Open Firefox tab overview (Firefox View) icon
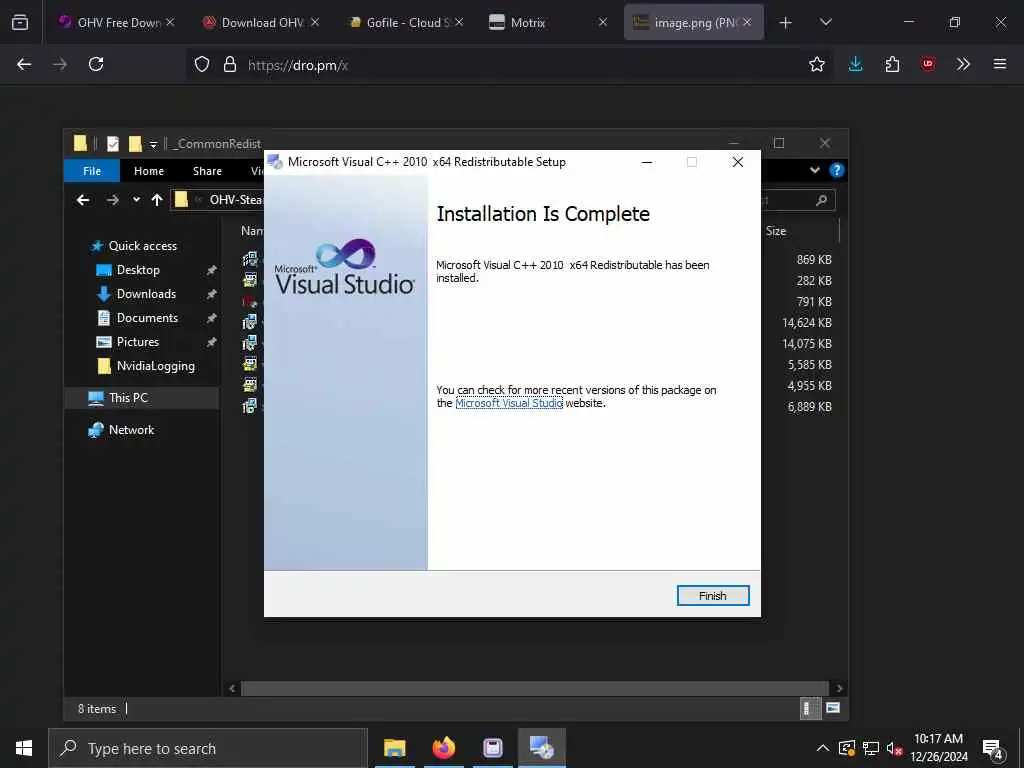This screenshot has width=1024, height=768. (x=20, y=22)
